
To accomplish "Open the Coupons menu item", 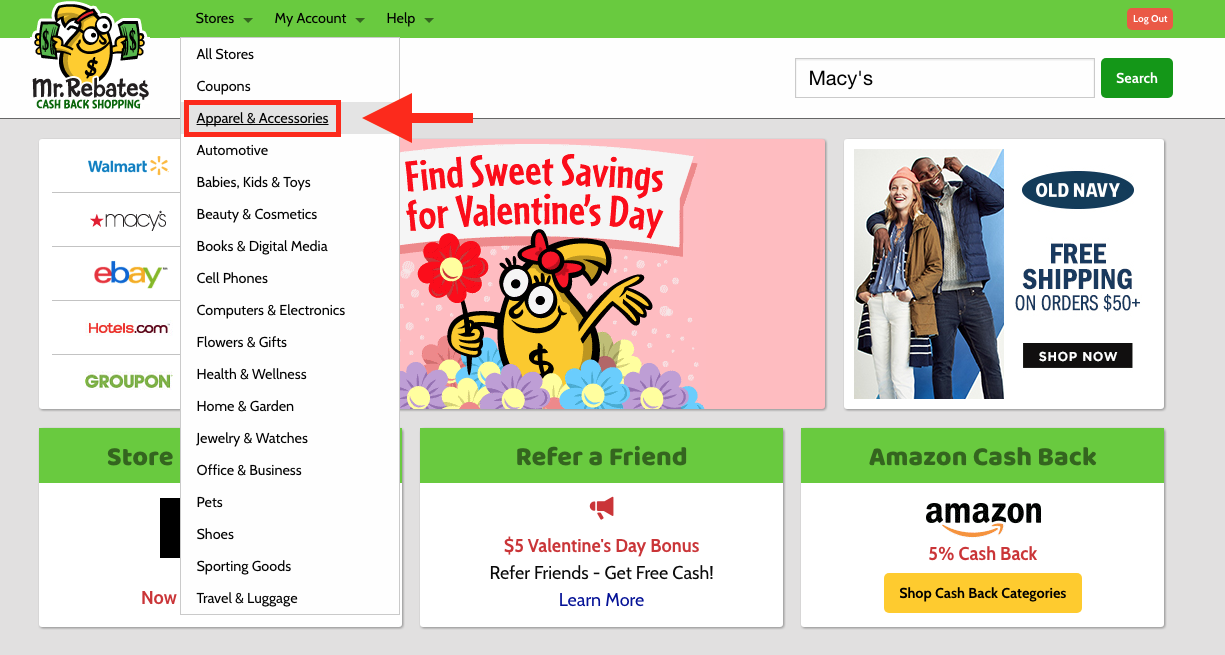I will [223, 86].
